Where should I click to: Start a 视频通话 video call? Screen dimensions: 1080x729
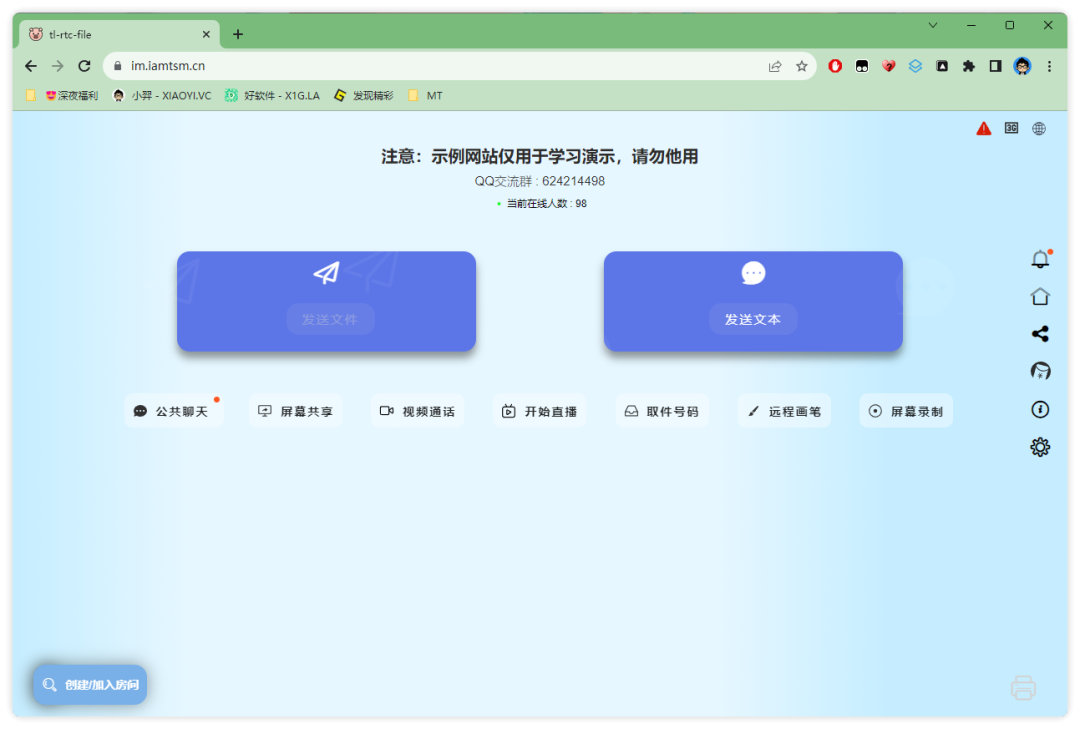(417, 411)
